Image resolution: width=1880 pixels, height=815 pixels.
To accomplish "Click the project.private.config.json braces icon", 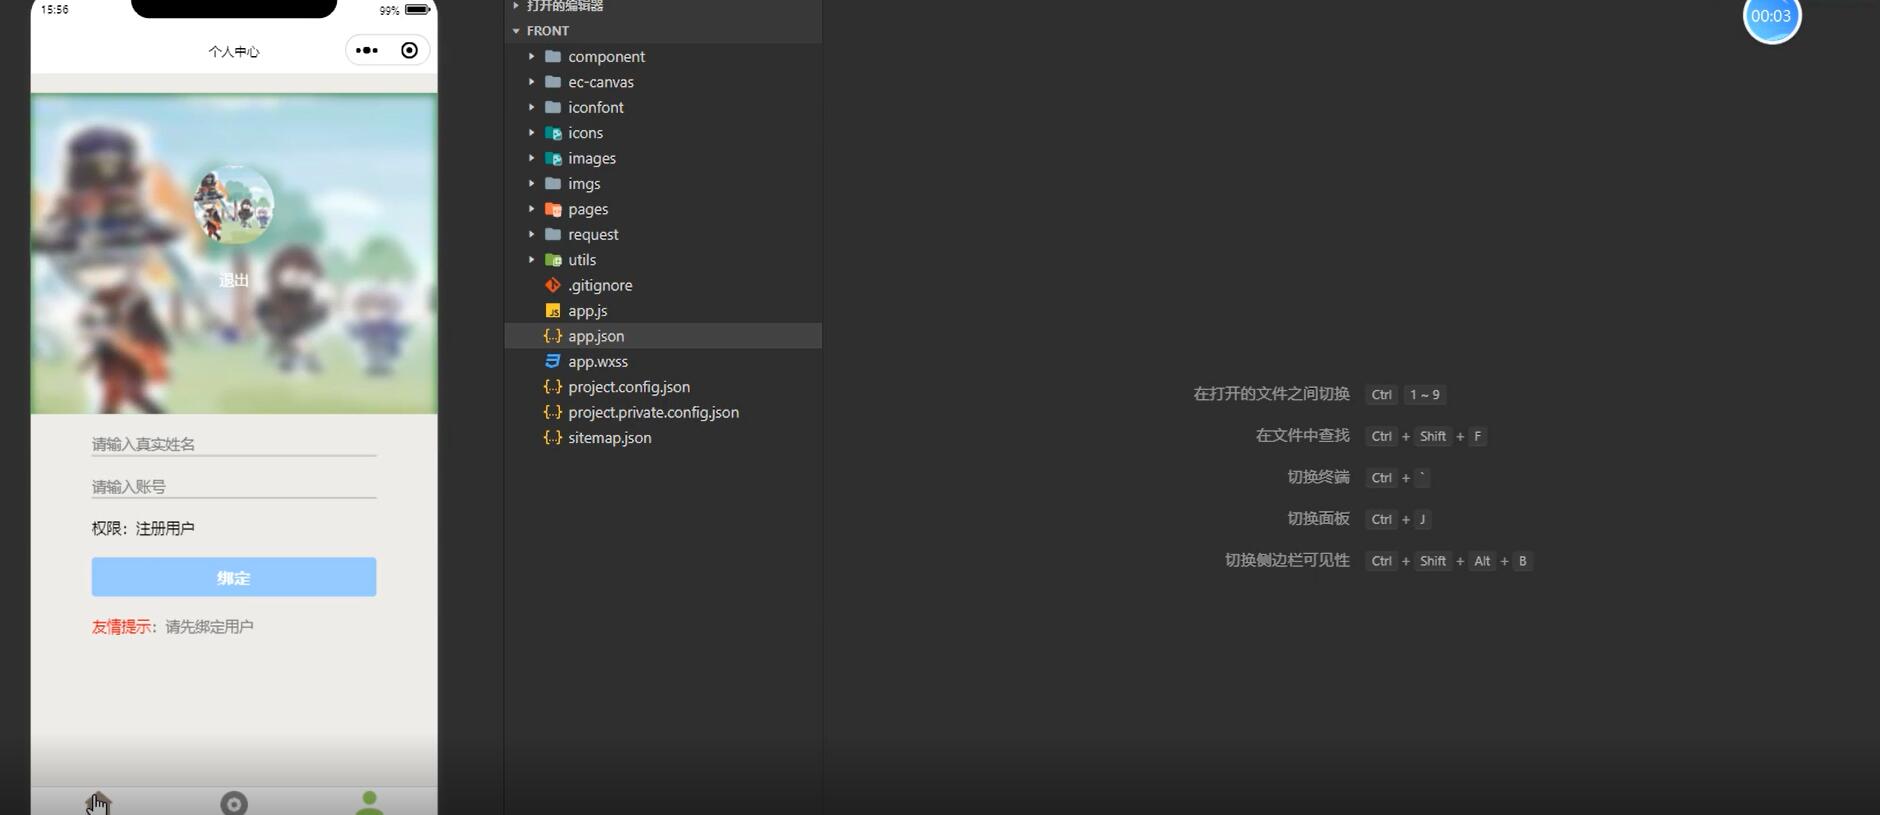I will click(x=552, y=412).
